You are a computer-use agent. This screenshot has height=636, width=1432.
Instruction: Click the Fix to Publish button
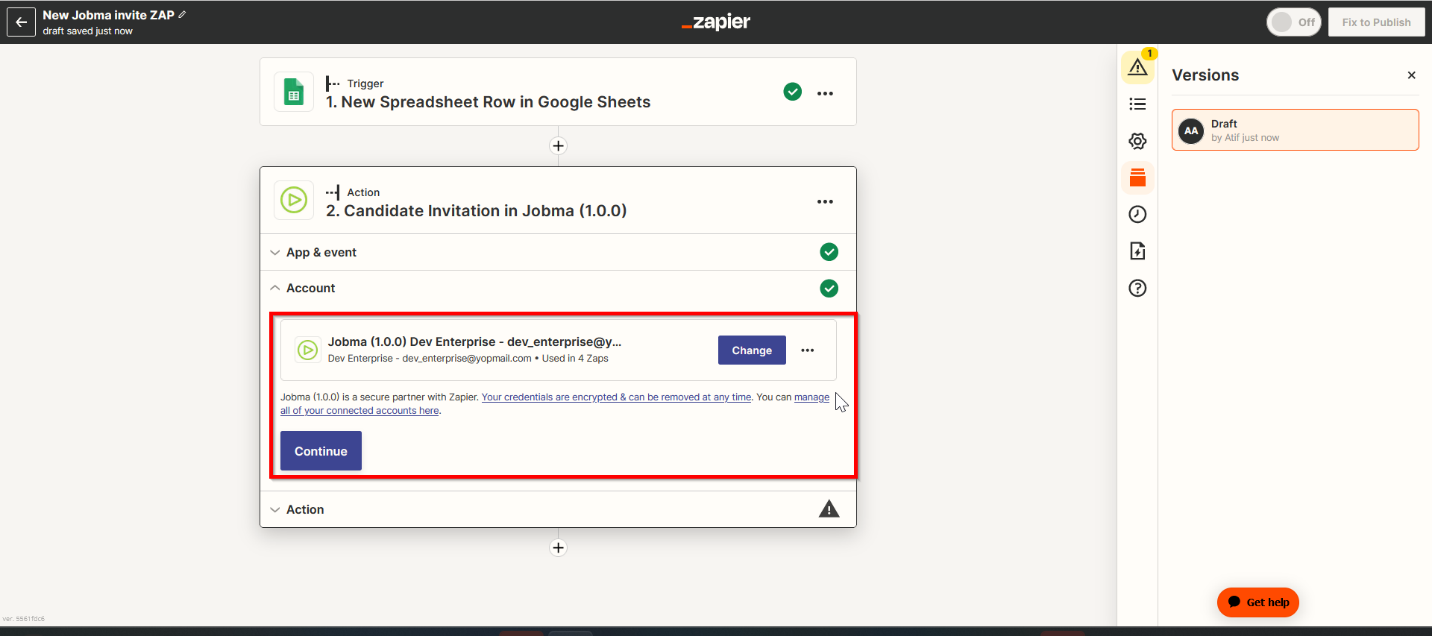click(1376, 22)
